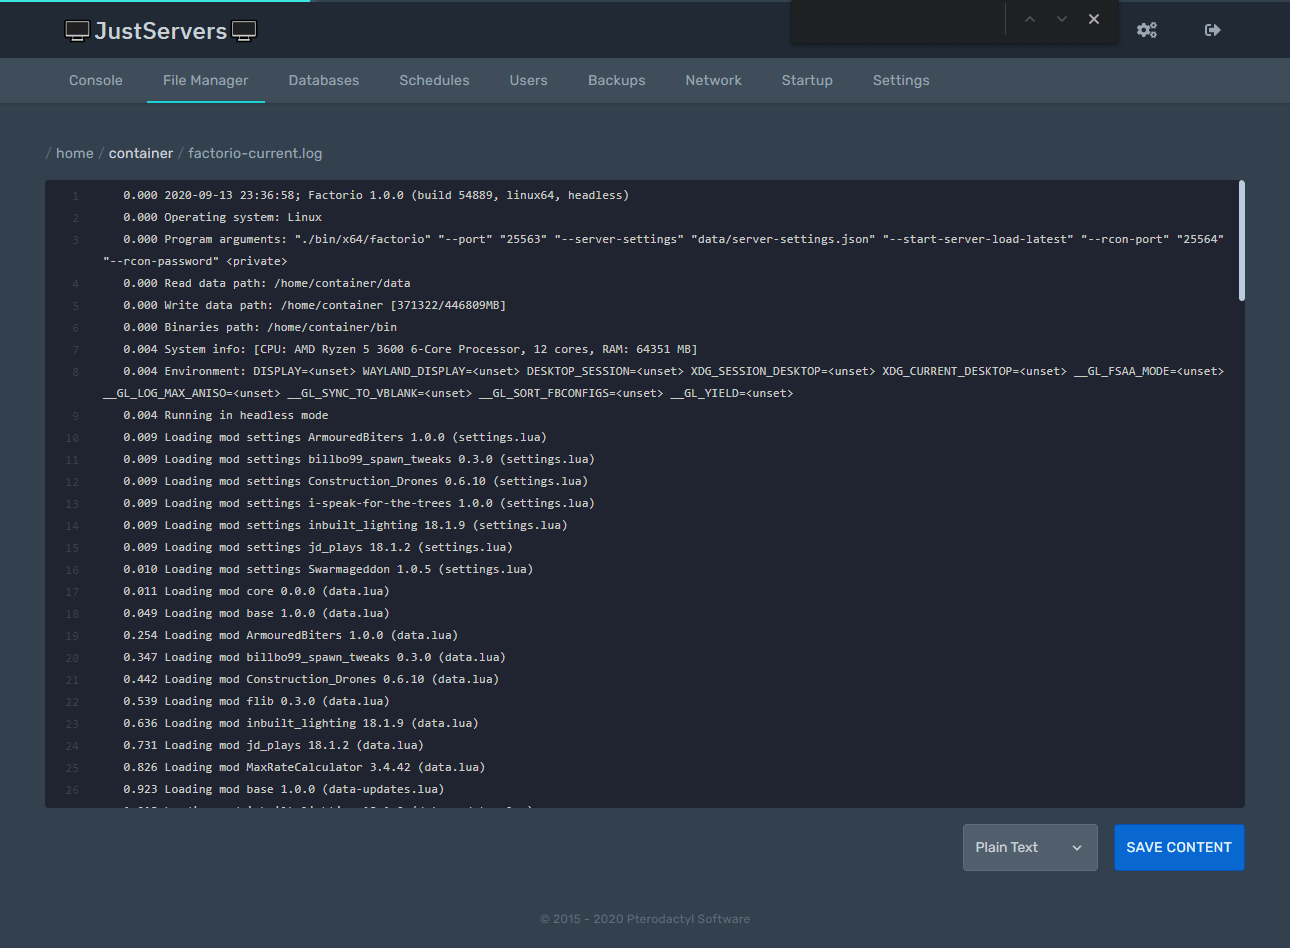
Task: Switch to the File Manager tab
Action: point(206,80)
